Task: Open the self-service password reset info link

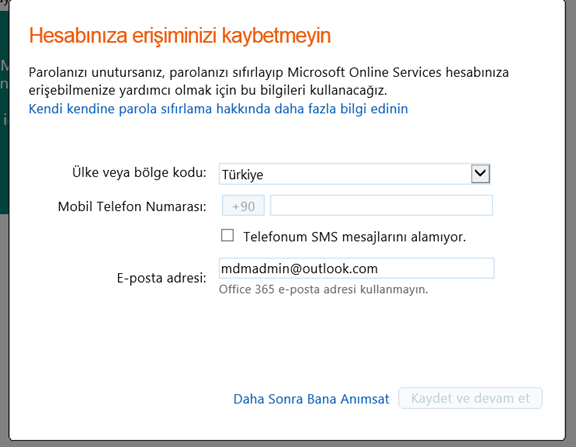Action: (x=218, y=109)
